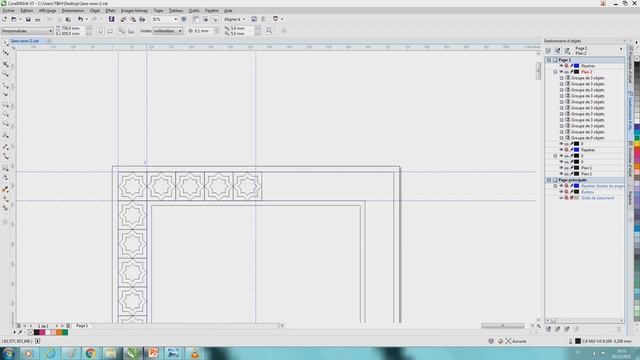Click the Undo arrow icon
The width and height of the screenshot is (640, 360).
coord(80,19)
